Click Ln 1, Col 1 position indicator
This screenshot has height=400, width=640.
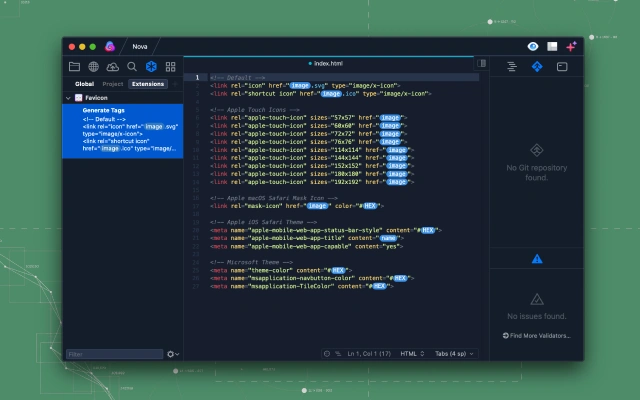pyautogui.click(x=369, y=354)
